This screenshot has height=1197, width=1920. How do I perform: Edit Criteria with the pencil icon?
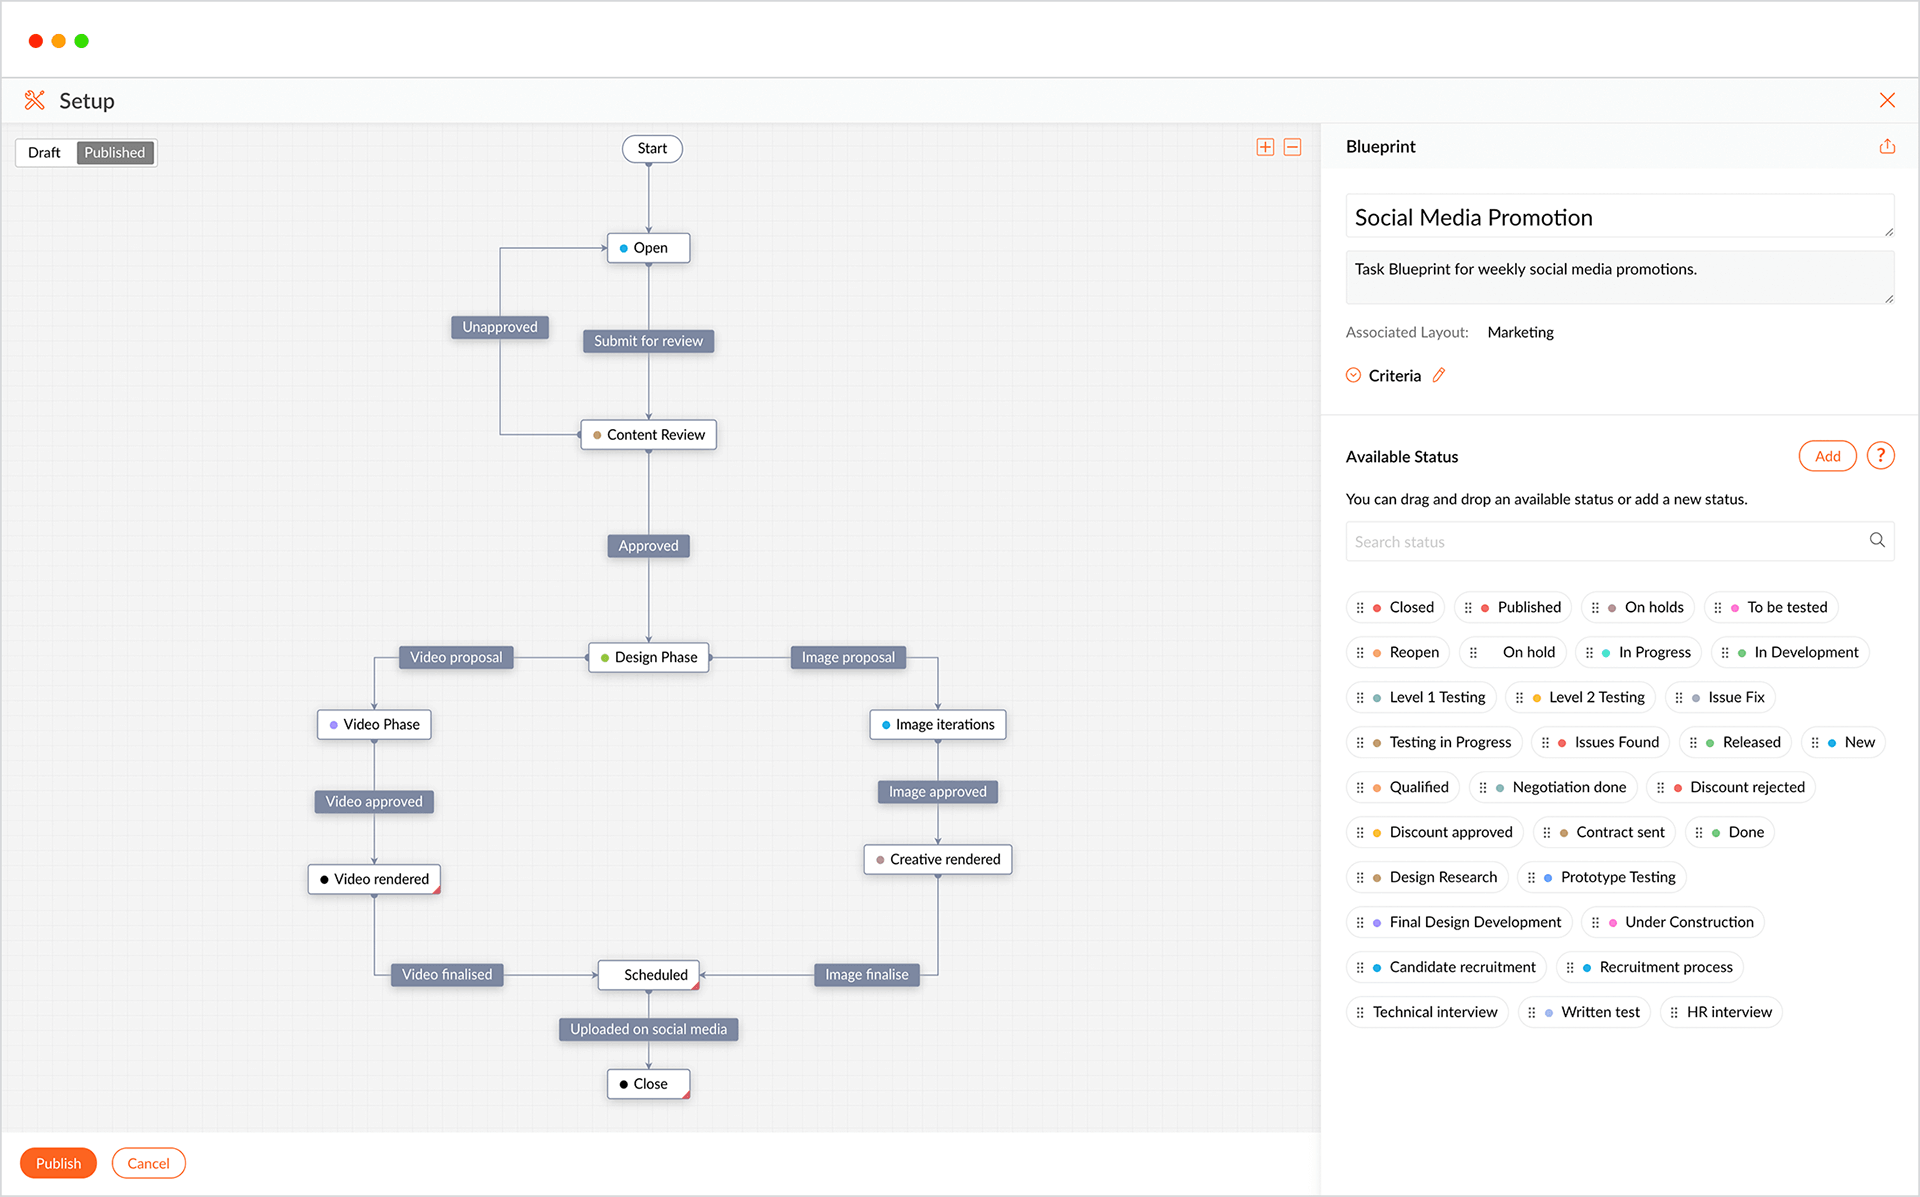coord(1439,375)
